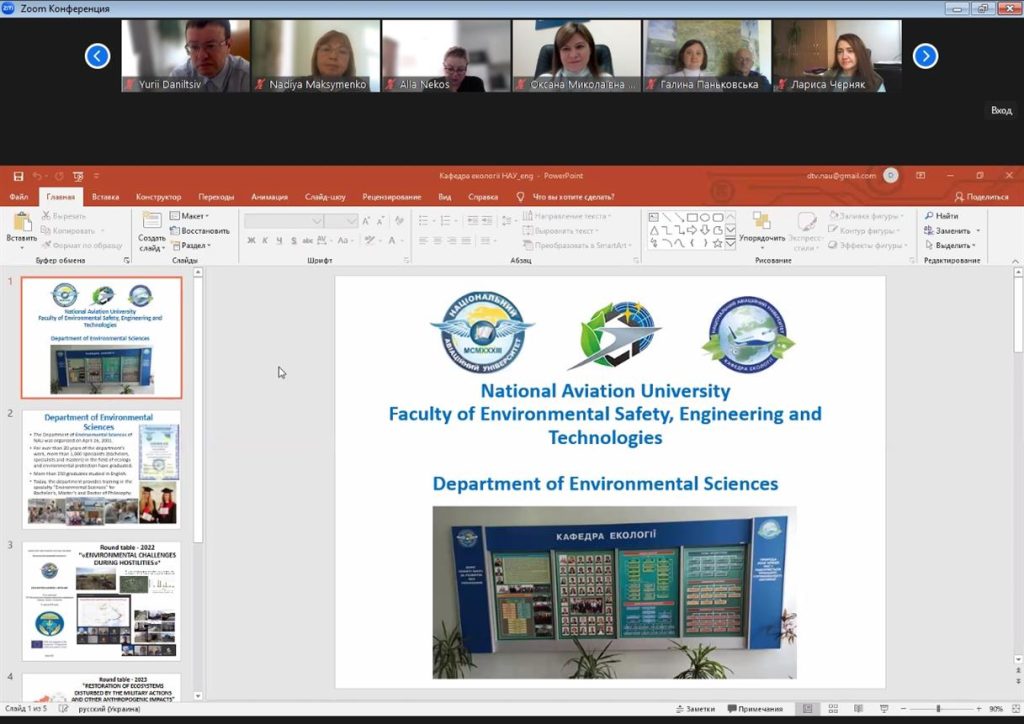Click the zoom slider in status bar
Viewport: 1024px width, 724px height.
tap(937, 709)
